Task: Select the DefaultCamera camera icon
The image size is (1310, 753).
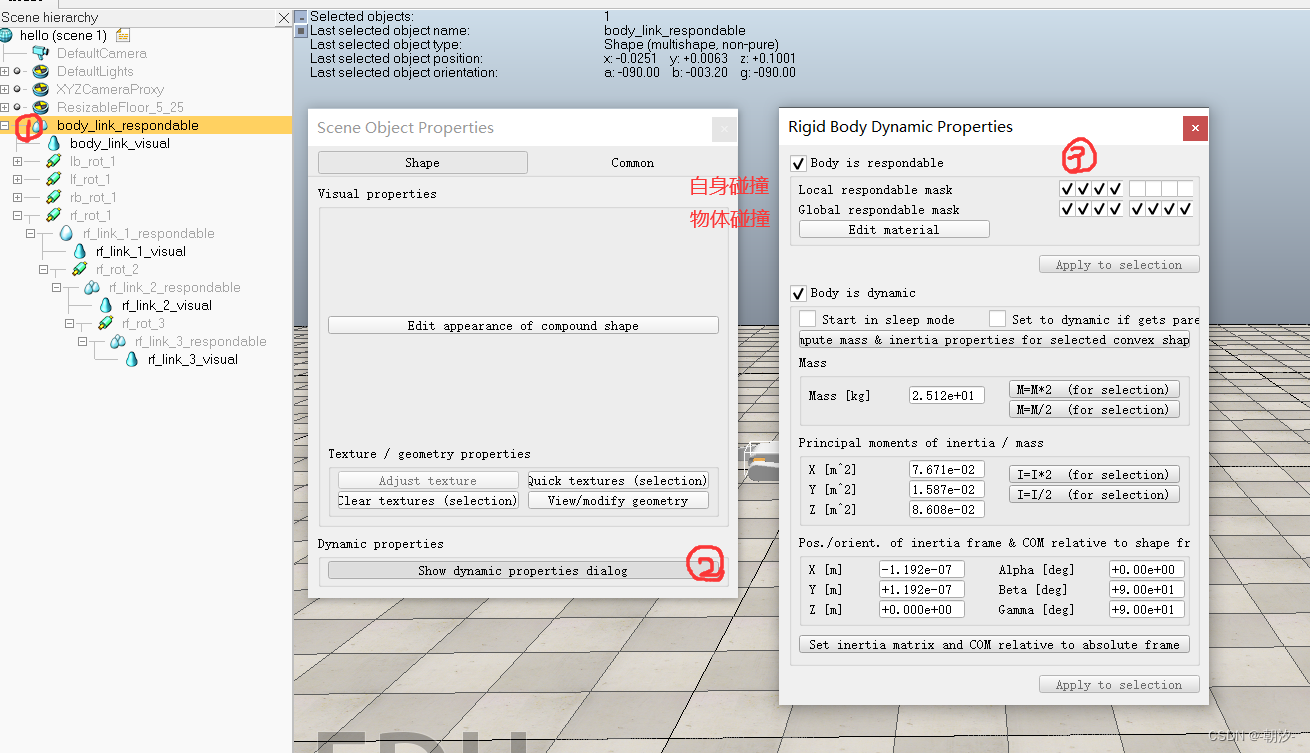Action: tap(39, 53)
